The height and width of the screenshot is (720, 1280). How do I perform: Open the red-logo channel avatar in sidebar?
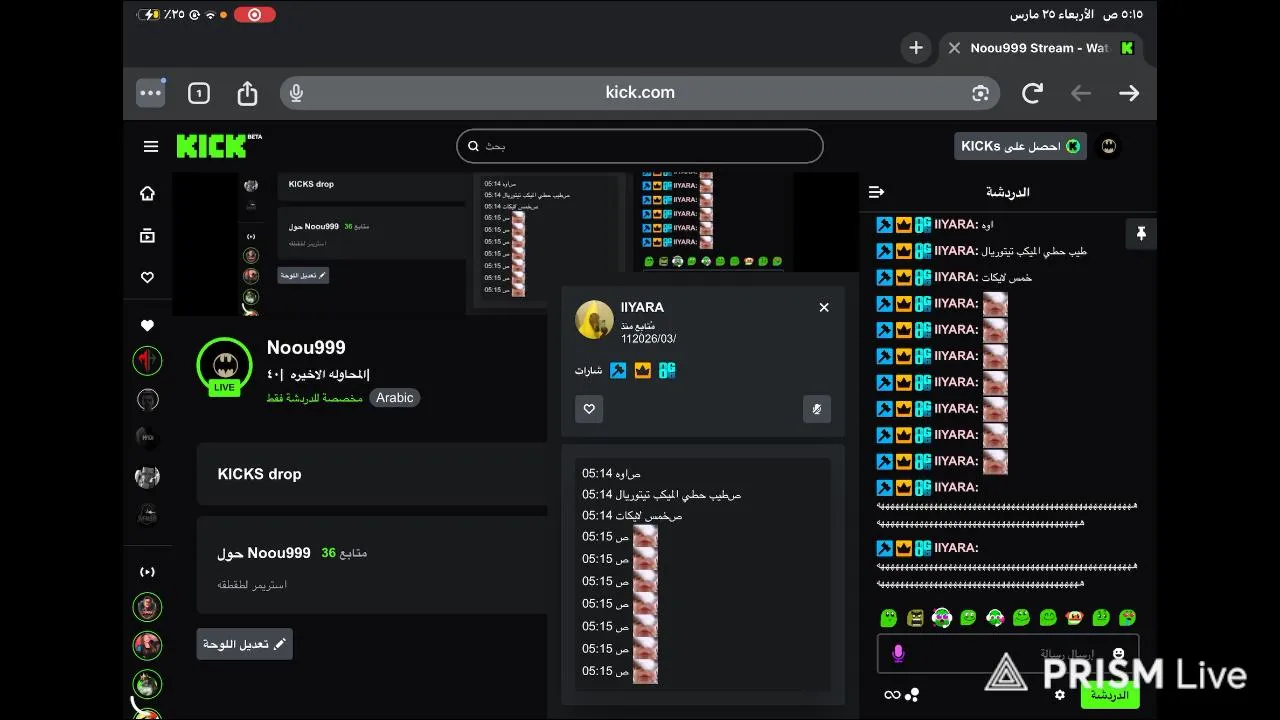click(x=147, y=360)
